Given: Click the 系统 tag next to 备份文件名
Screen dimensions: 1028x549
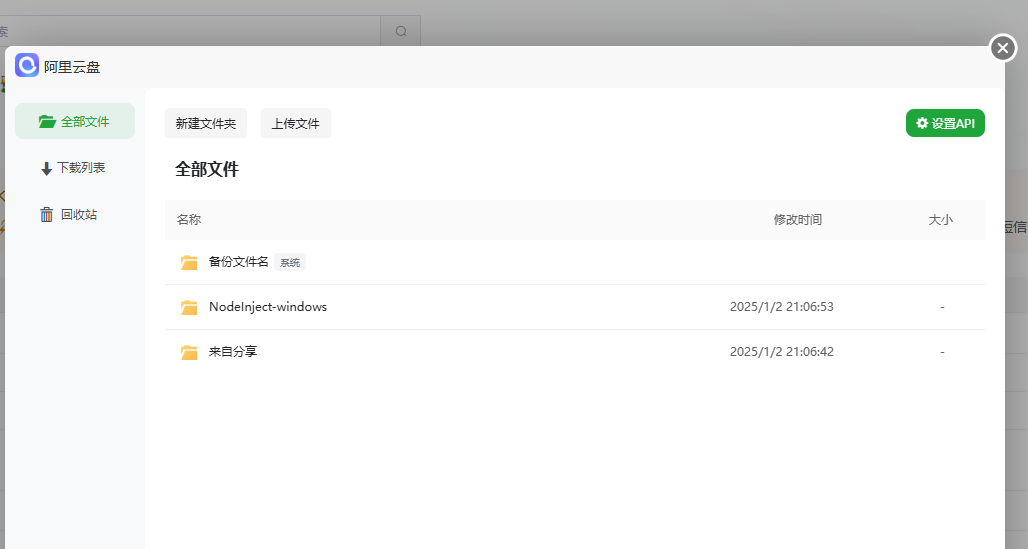Looking at the screenshot, I should pyautogui.click(x=290, y=262).
